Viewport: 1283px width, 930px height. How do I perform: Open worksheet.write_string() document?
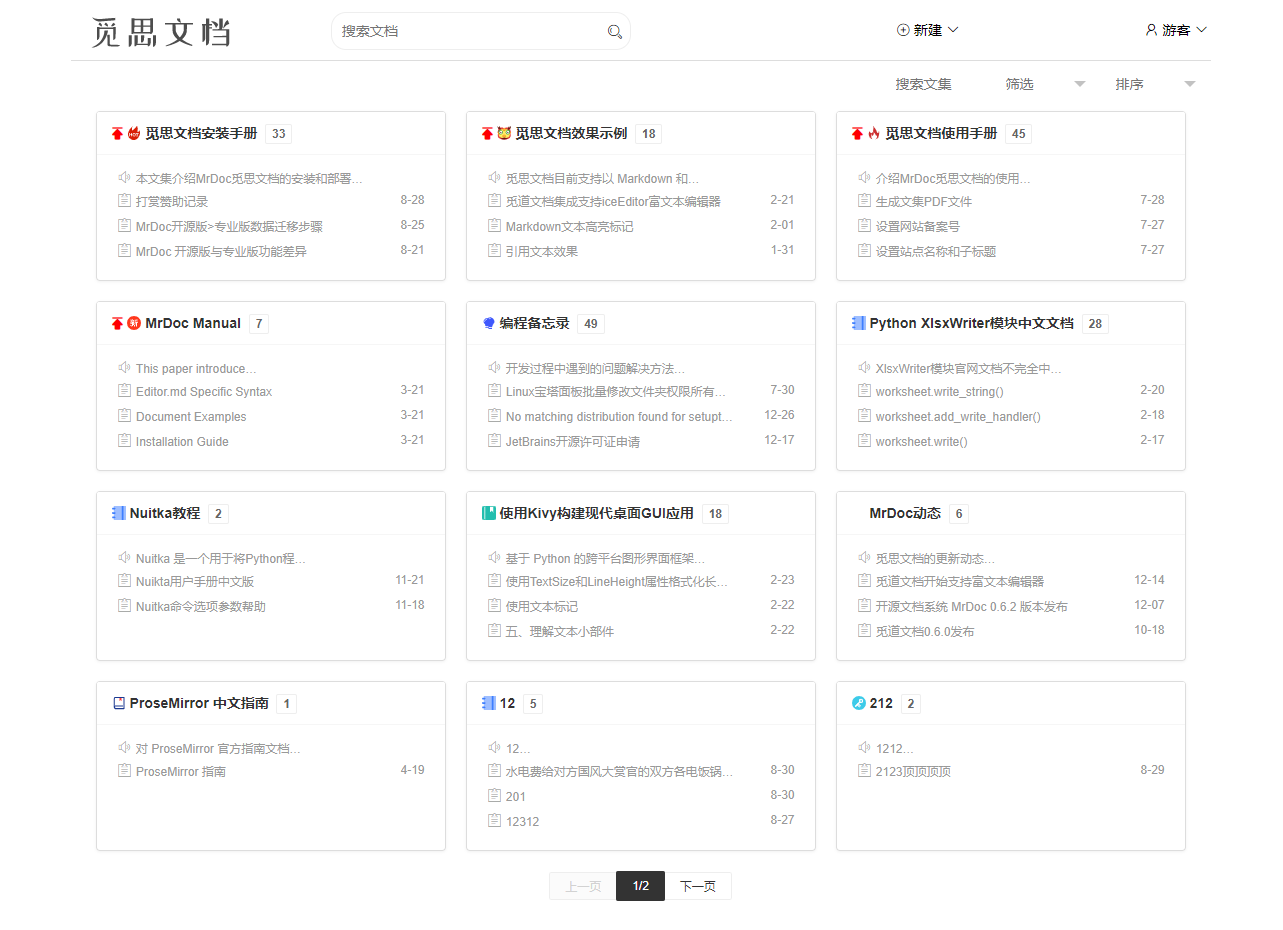[x=939, y=391]
